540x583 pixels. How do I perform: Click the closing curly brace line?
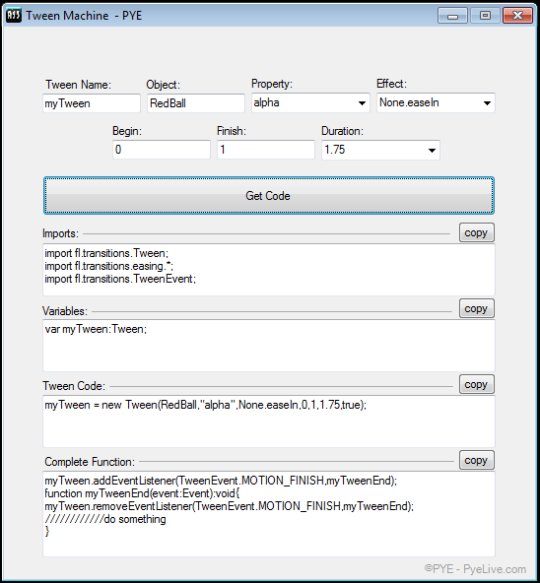(x=47, y=532)
